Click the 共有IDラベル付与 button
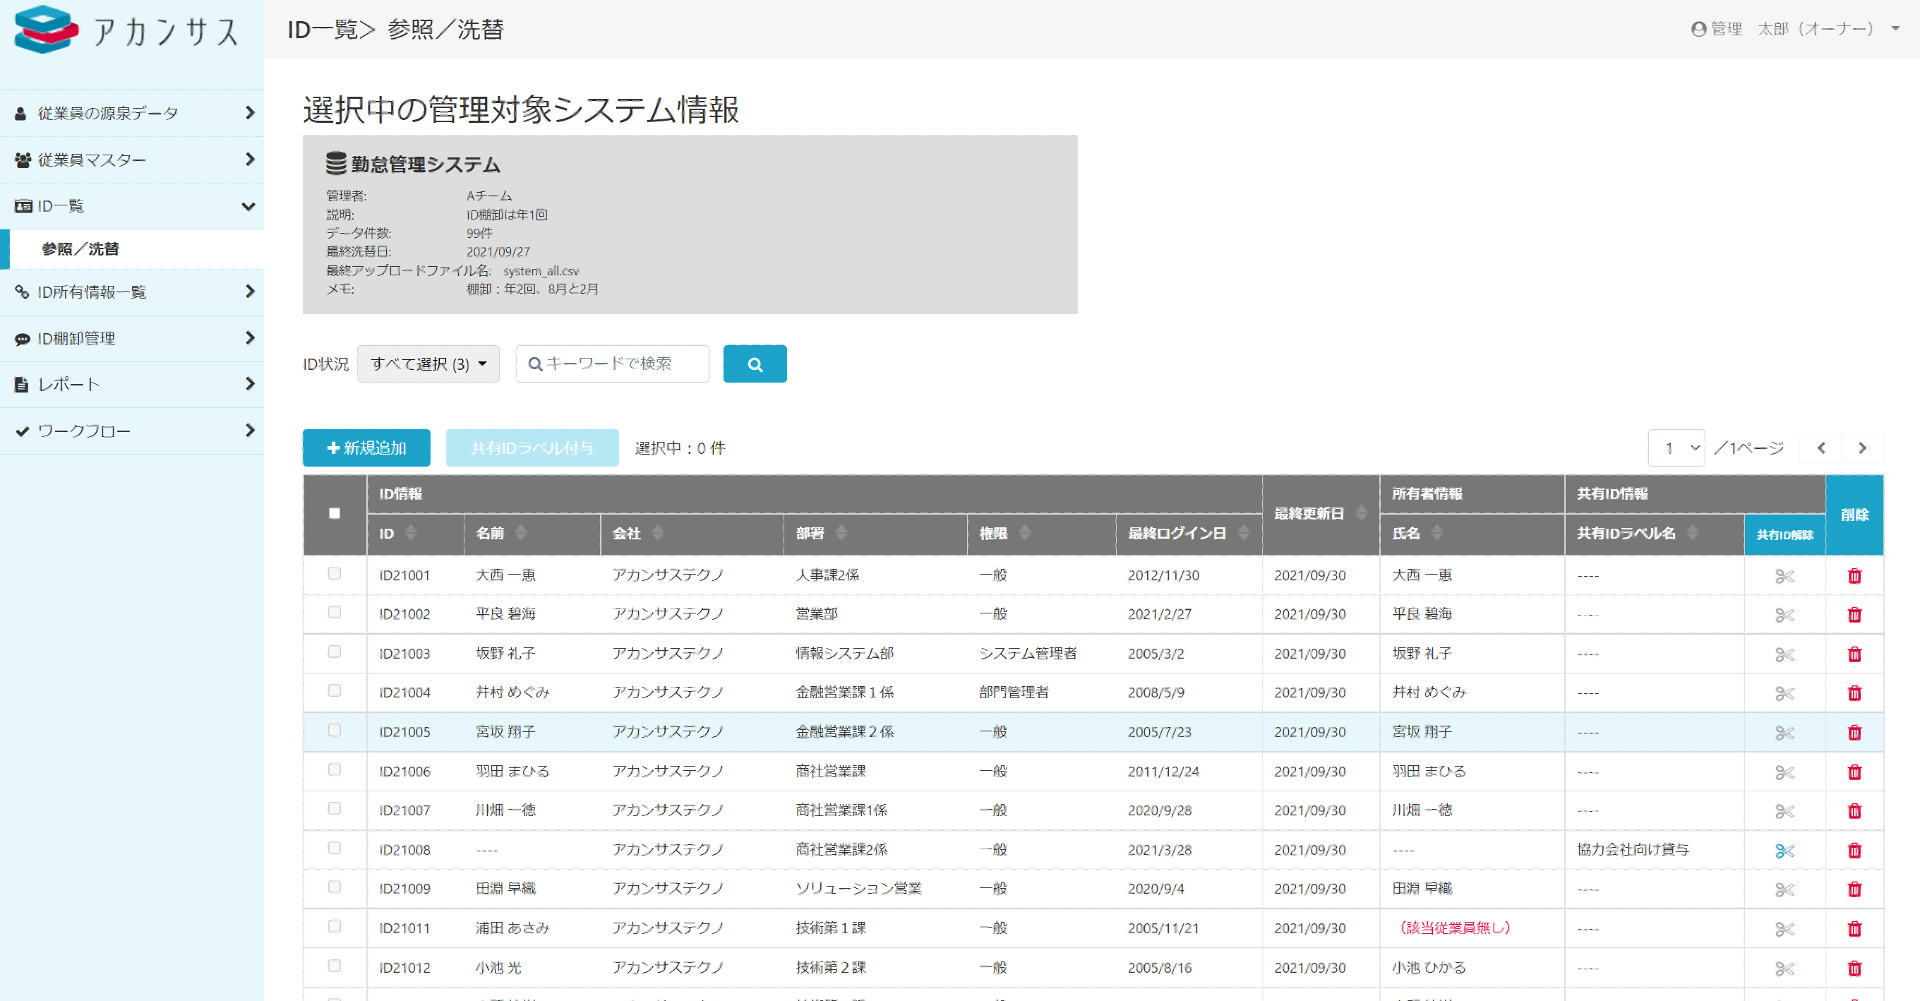The height and width of the screenshot is (1001, 1920). (x=532, y=447)
